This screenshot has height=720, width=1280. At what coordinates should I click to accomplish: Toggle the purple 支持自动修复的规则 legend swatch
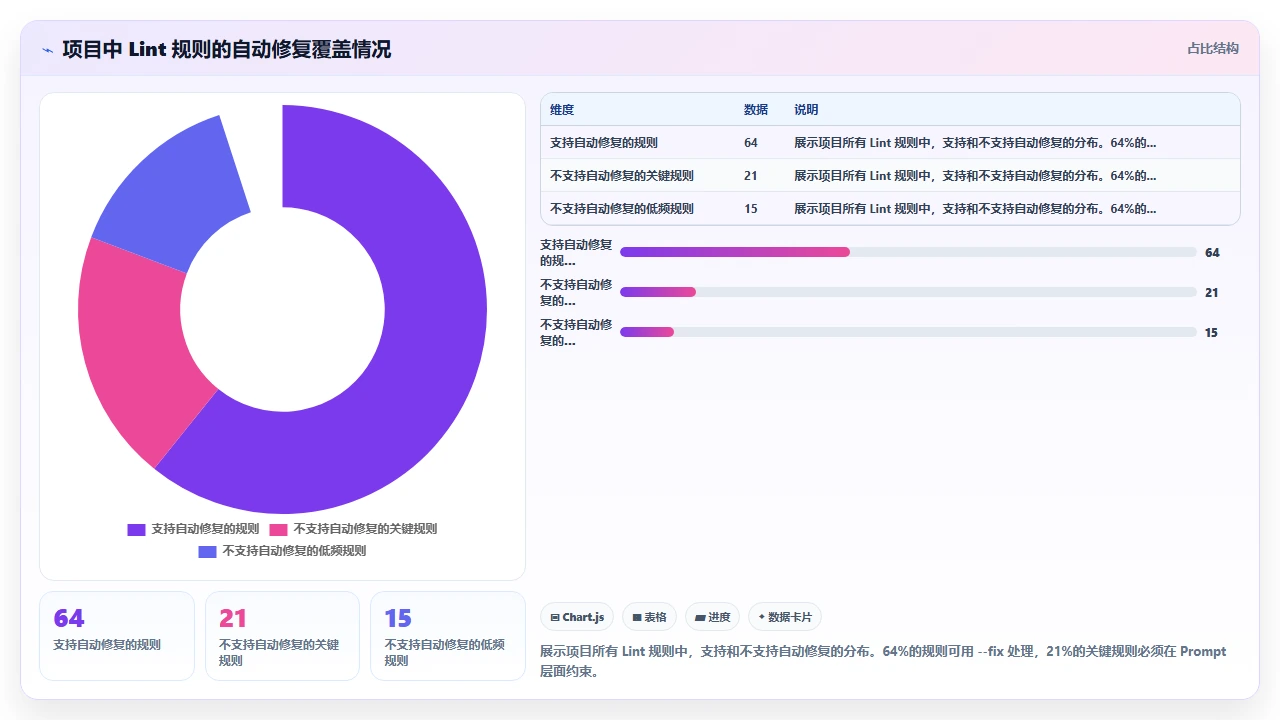click(x=136, y=529)
